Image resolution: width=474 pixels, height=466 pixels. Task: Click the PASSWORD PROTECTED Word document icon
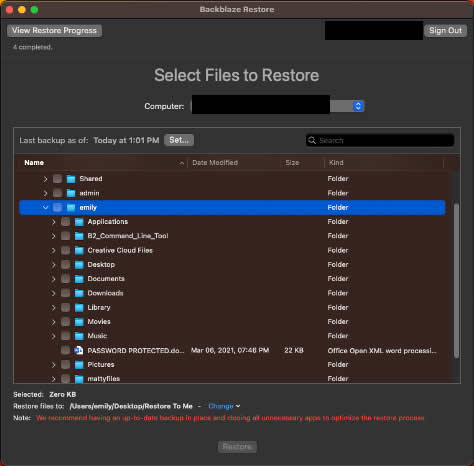79,350
